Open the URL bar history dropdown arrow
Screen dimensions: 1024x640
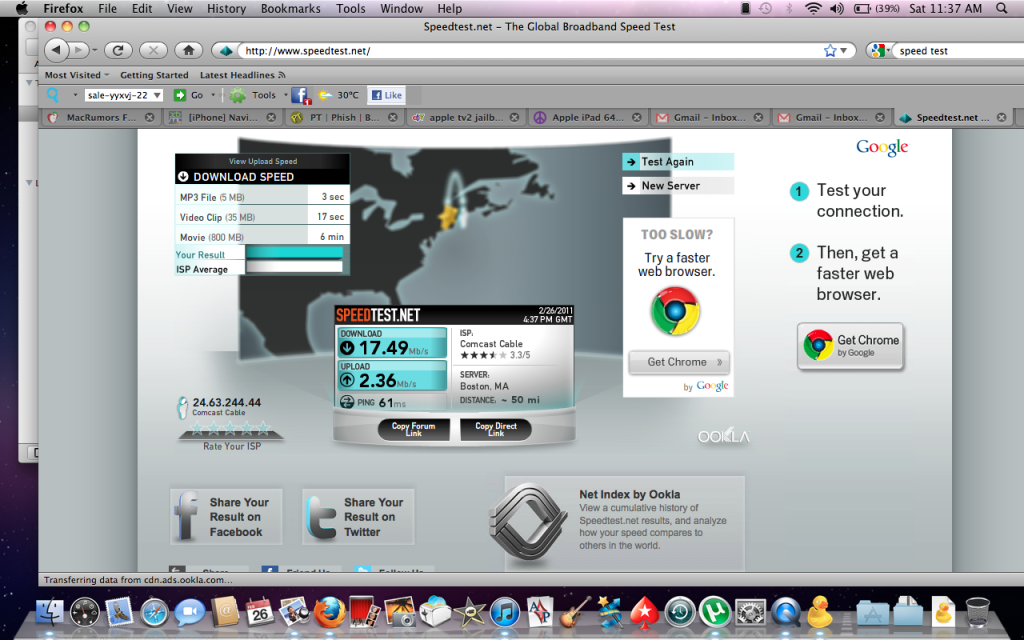[x=844, y=51]
